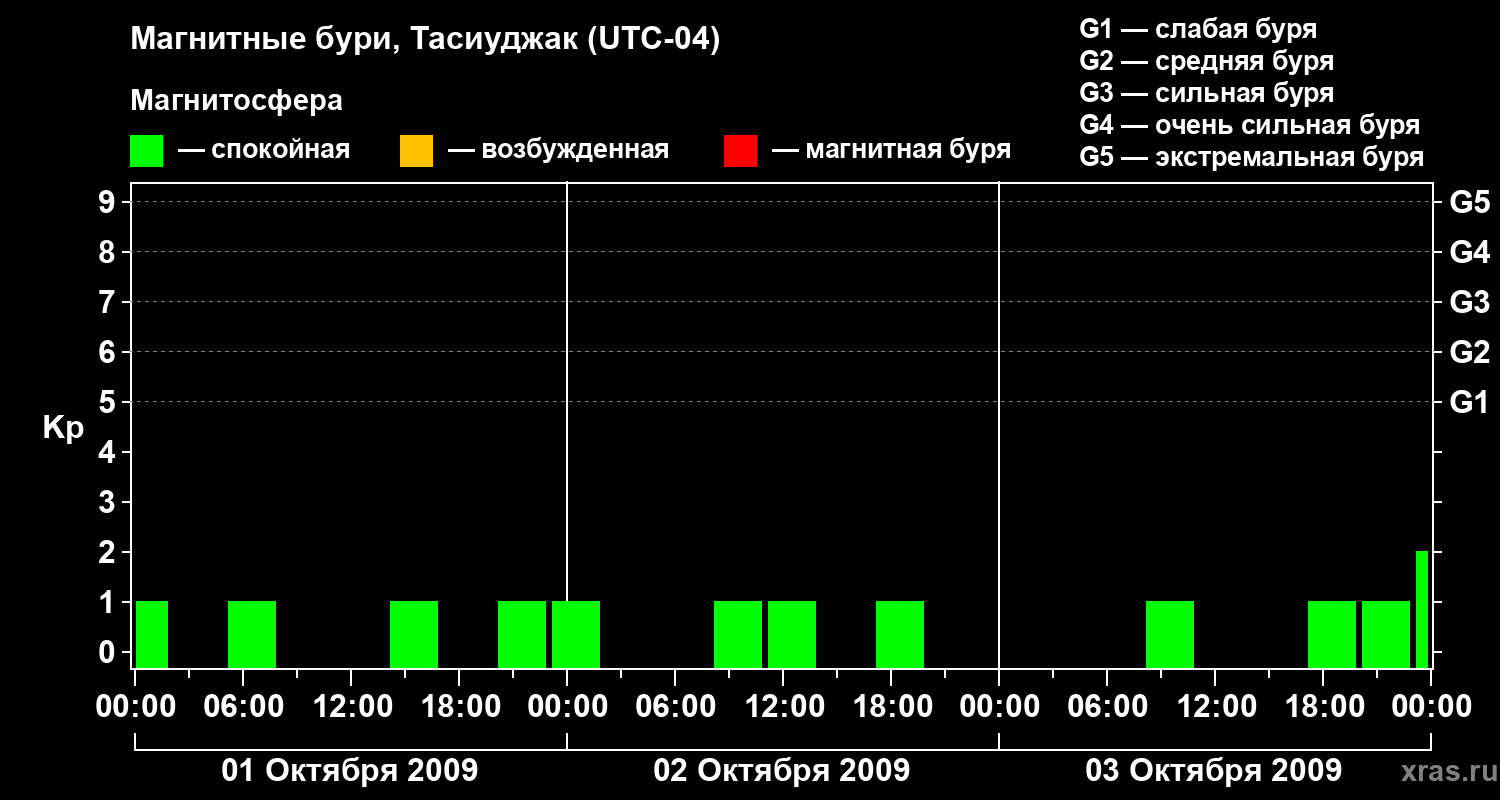The height and width of the screenshot is (800, 1500).
Task: Click the orange 'возбужденная' legend swatch
Action: 416,151
